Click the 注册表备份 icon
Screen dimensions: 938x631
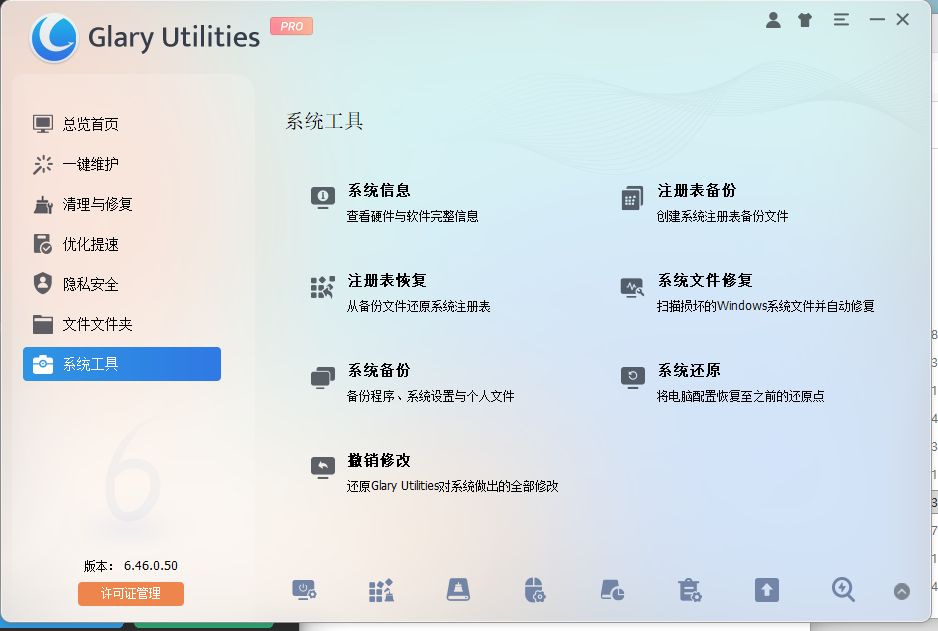point(632,198)
